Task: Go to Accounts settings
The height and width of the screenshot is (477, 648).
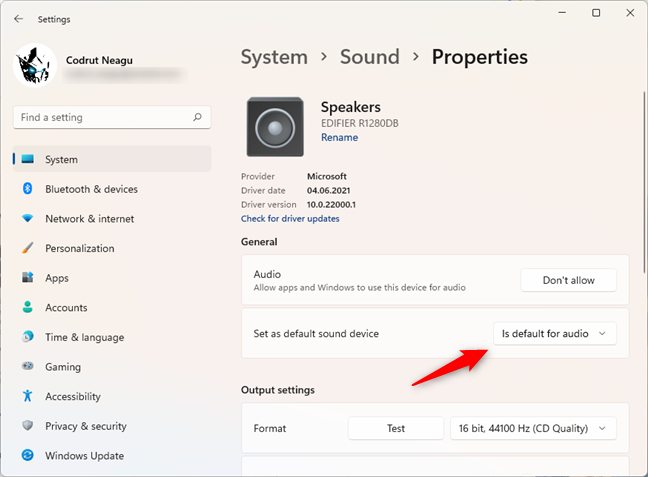Action: pyautogui.click(x=66, y=308)
